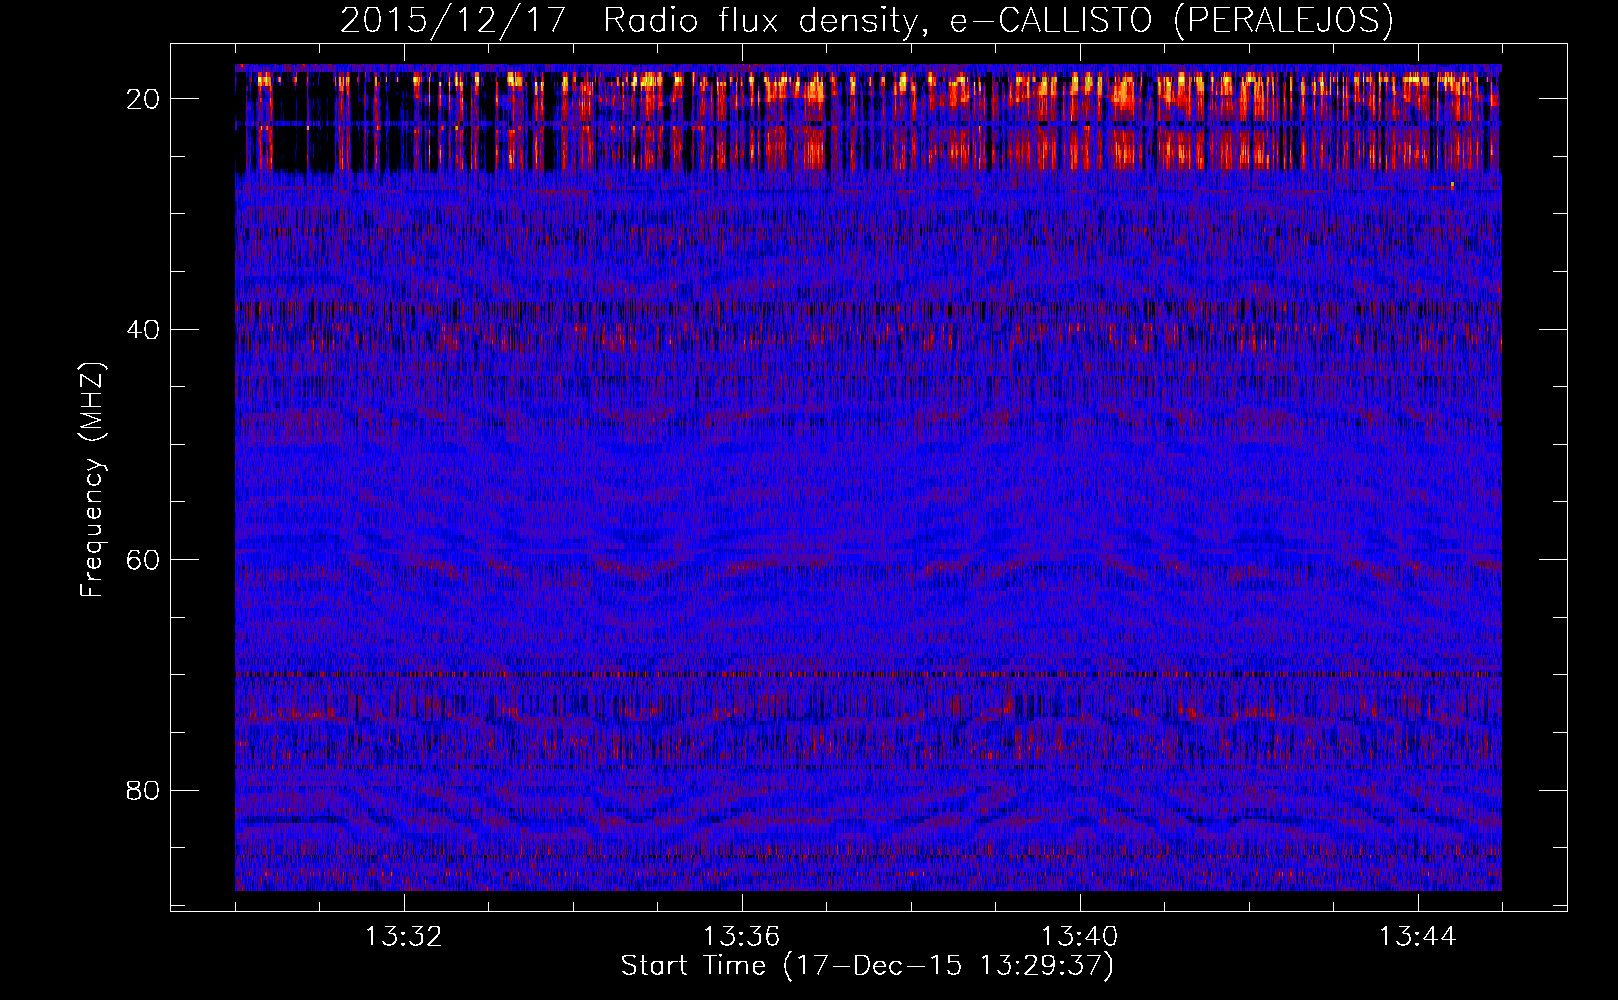Click the time tick label '13:32'

404,937
